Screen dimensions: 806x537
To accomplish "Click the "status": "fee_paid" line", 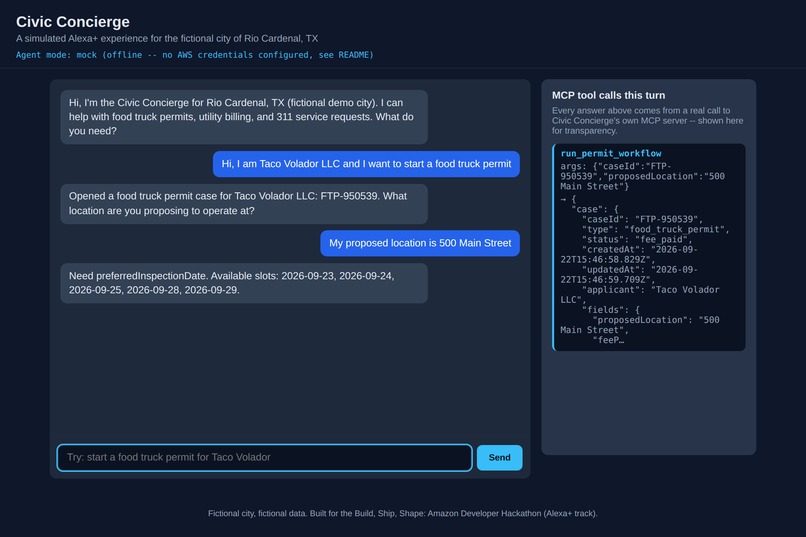I will click(x=637, y=239).
